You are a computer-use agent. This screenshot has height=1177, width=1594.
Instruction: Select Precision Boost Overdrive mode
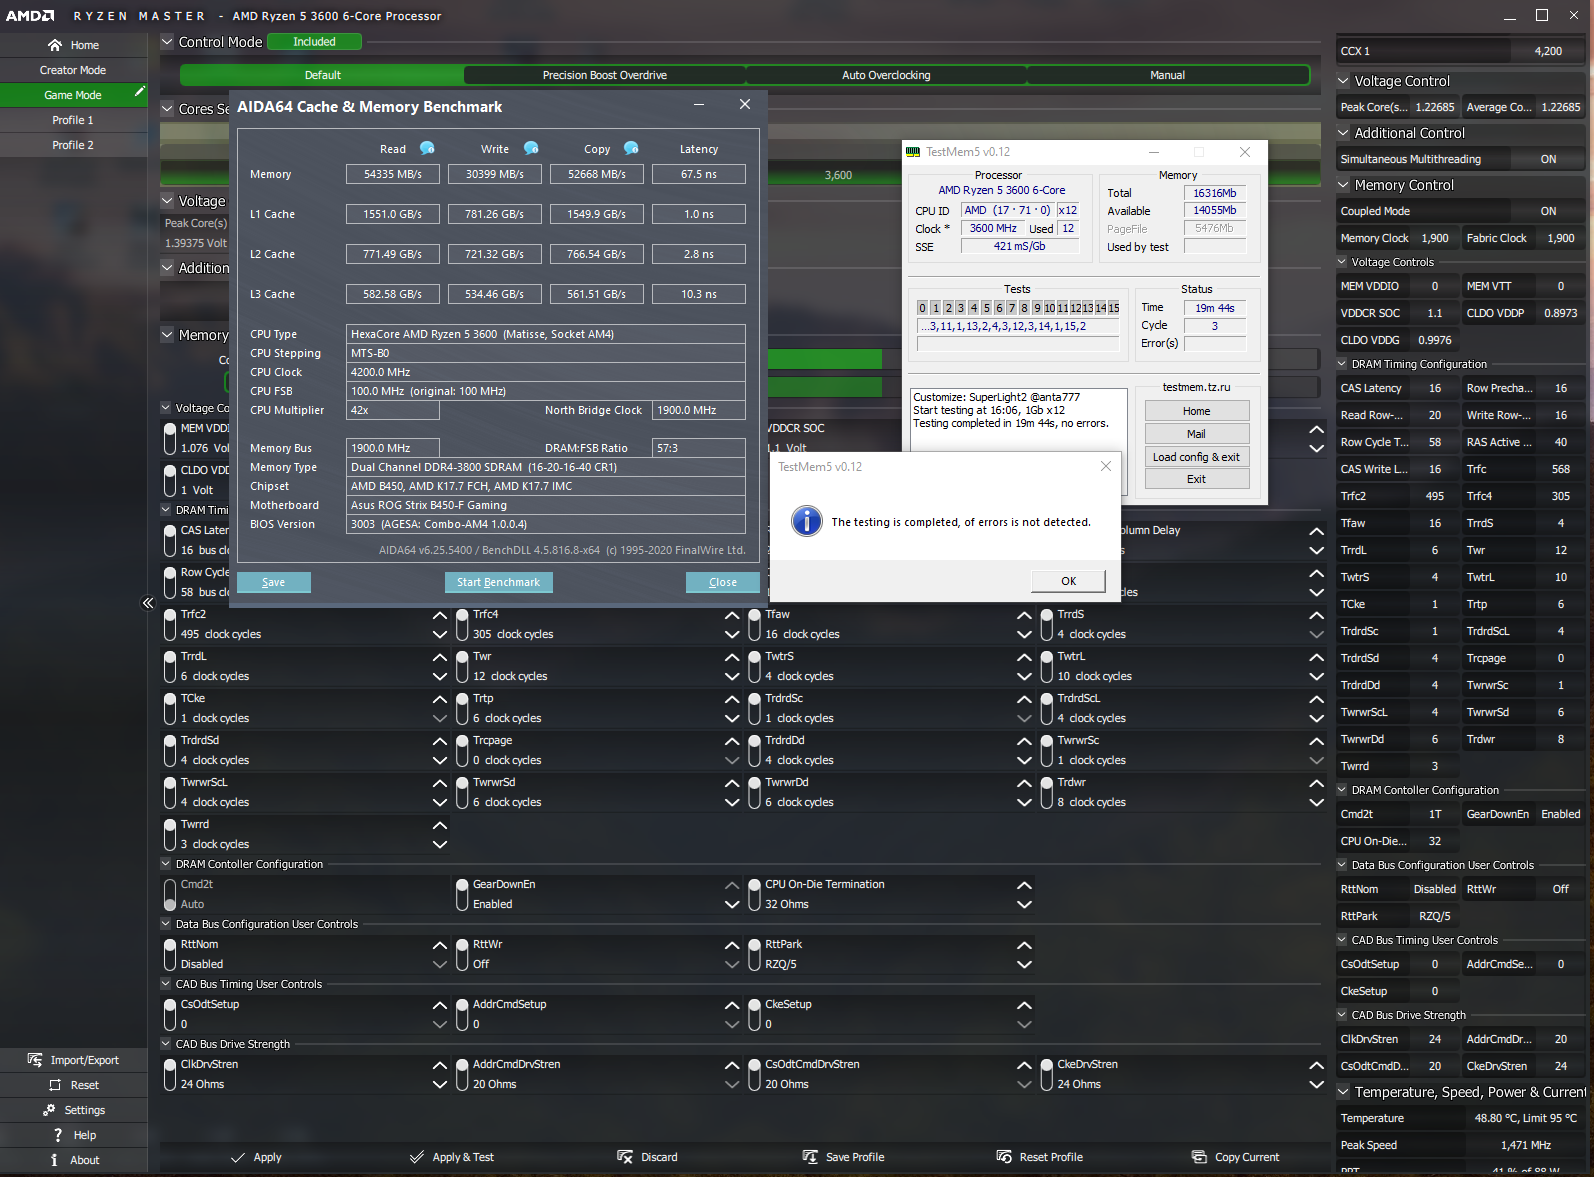point(605,75)
